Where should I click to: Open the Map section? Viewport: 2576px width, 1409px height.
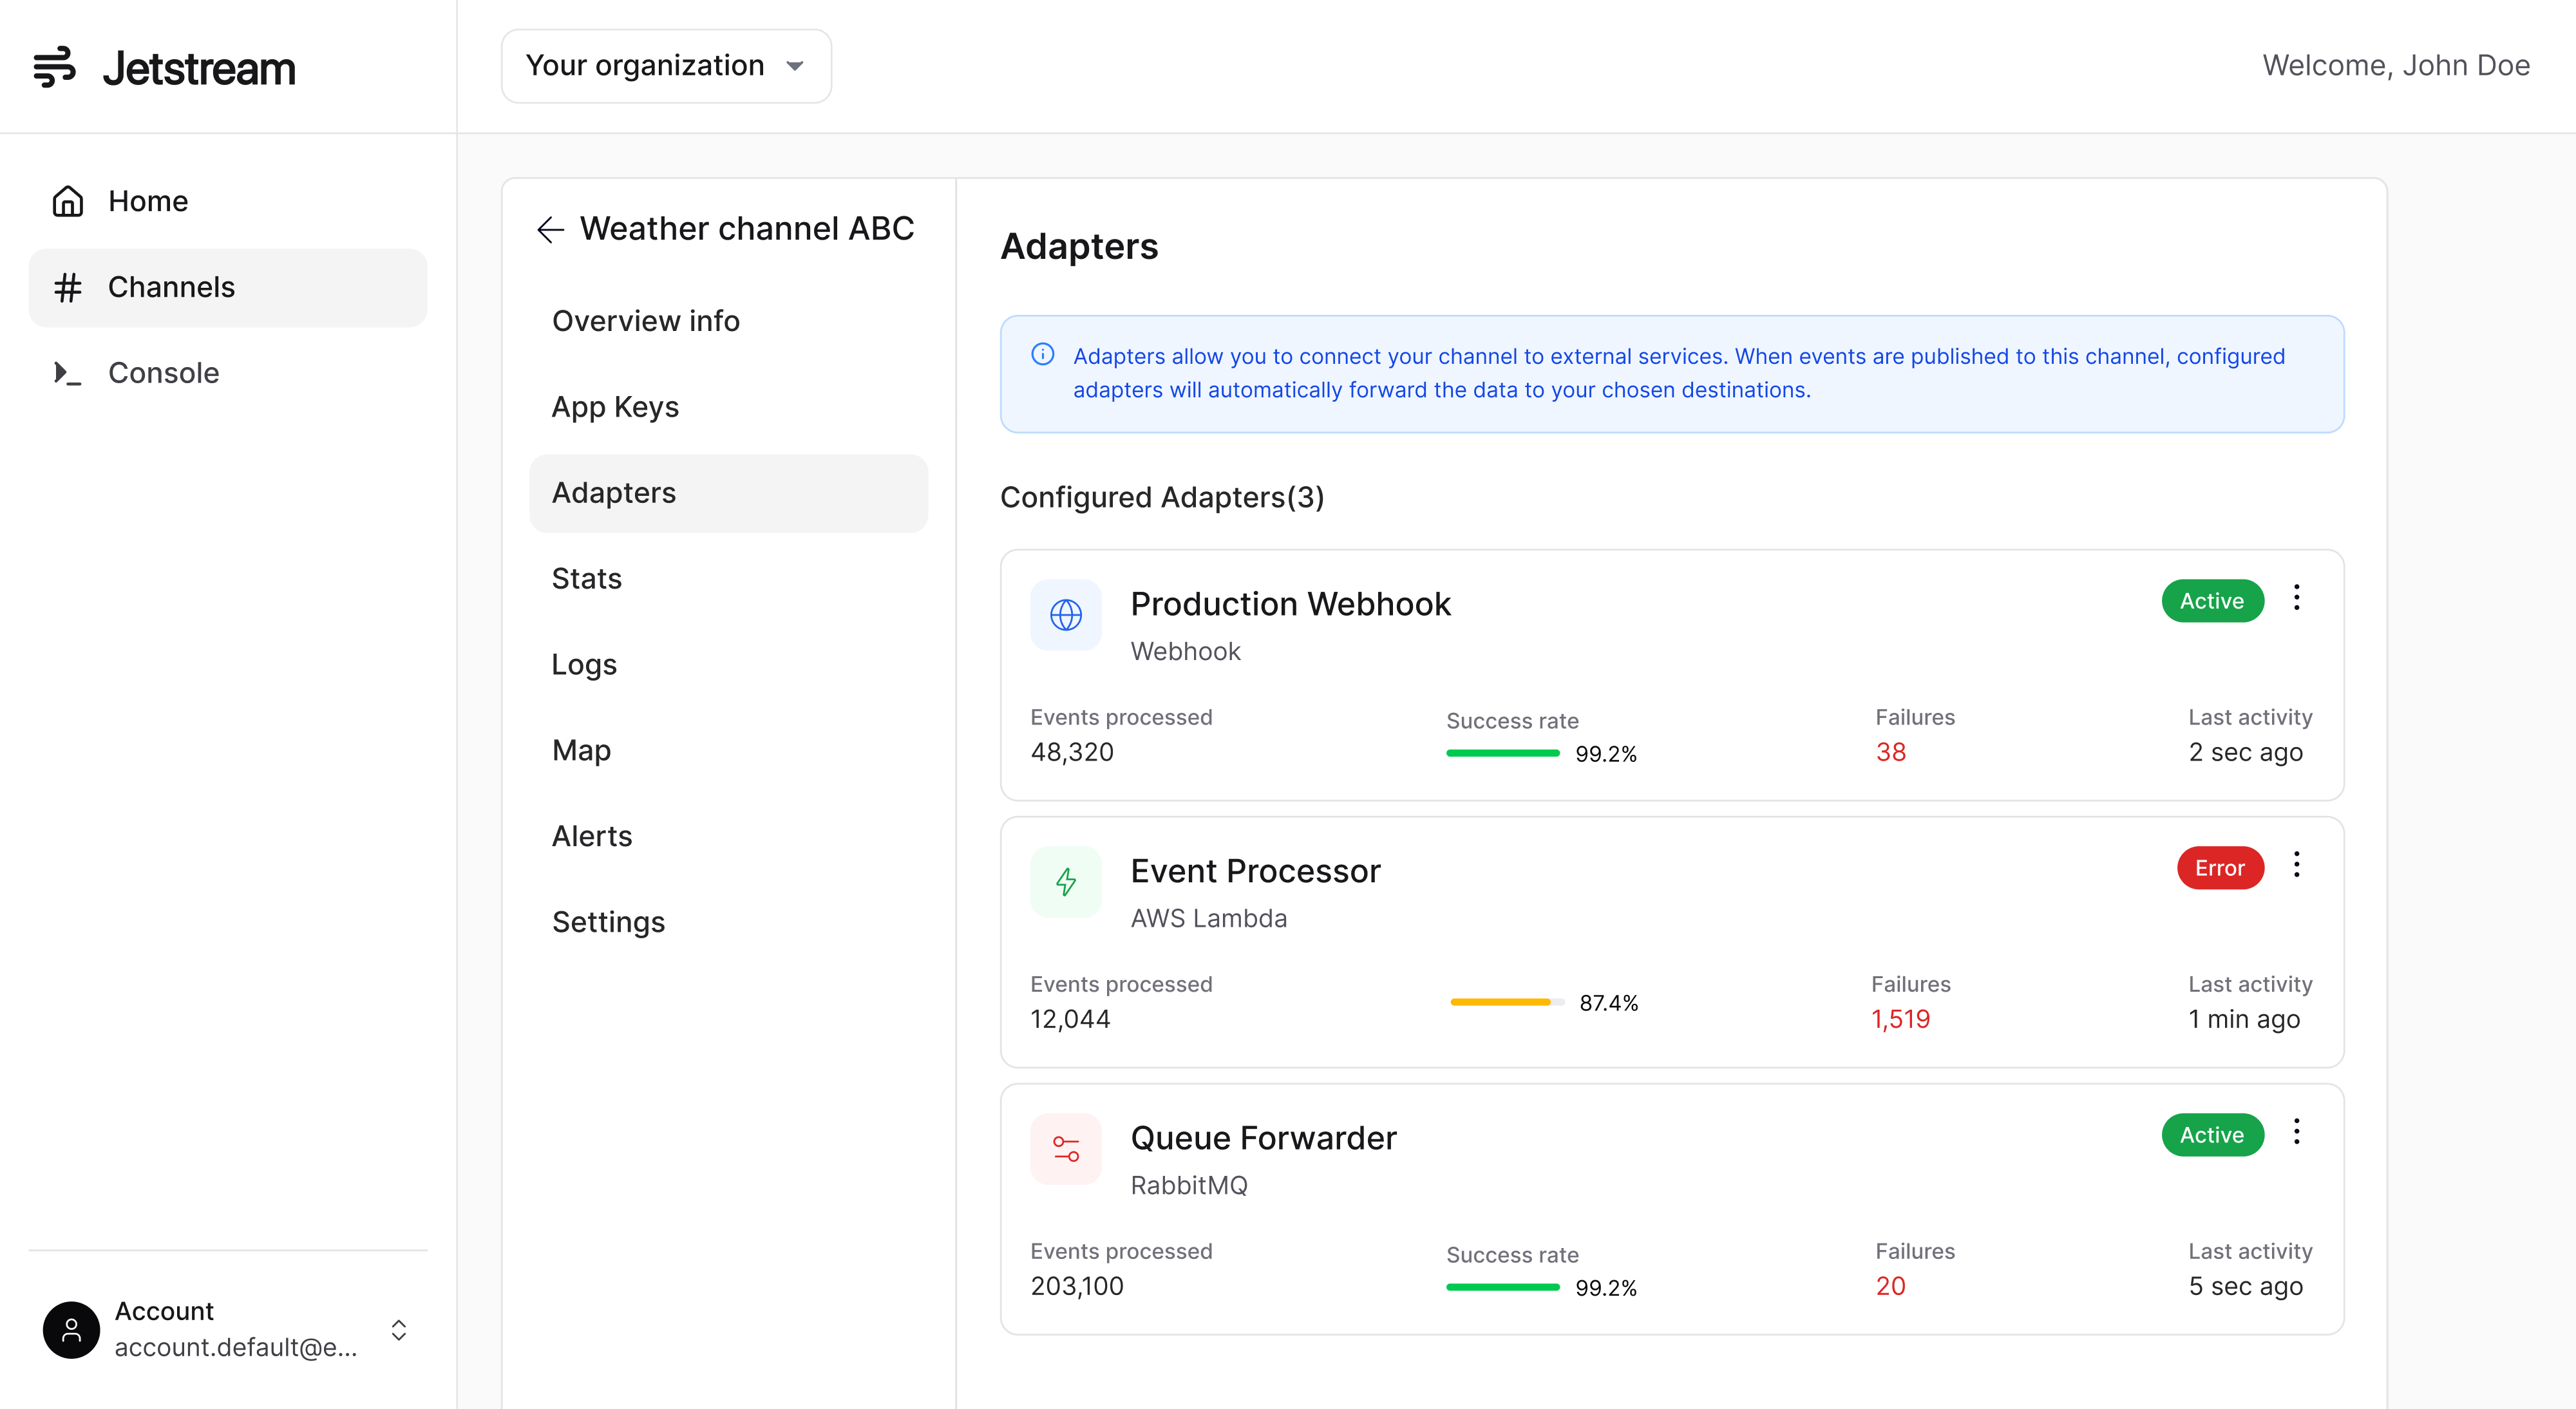point(729,750)
